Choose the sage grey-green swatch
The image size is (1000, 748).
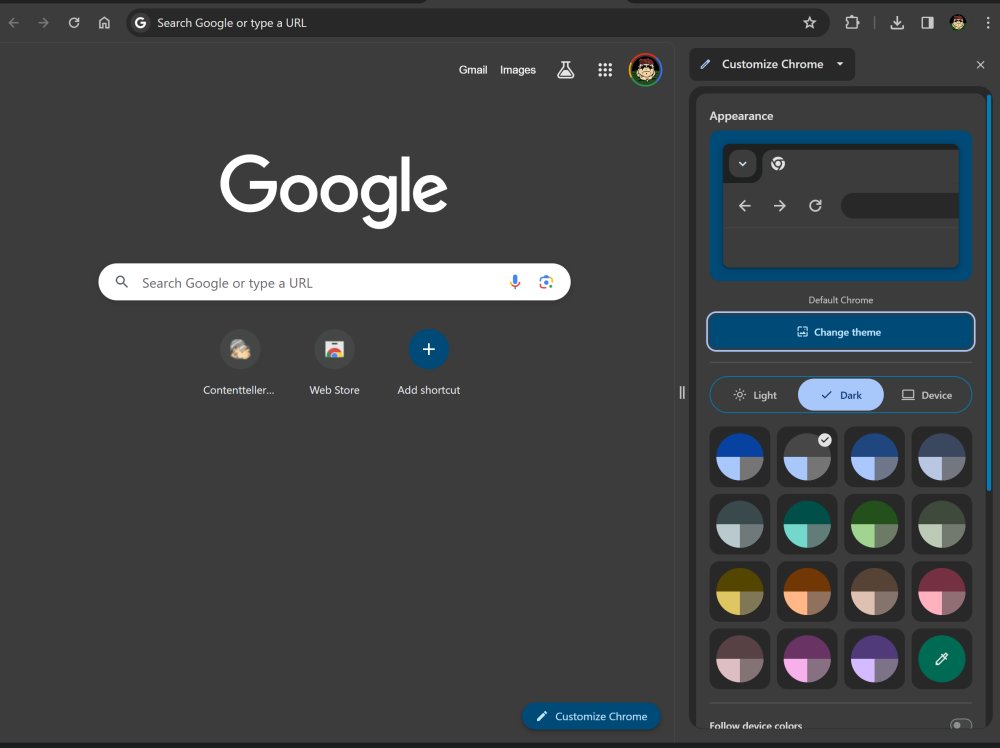(941, 524)
